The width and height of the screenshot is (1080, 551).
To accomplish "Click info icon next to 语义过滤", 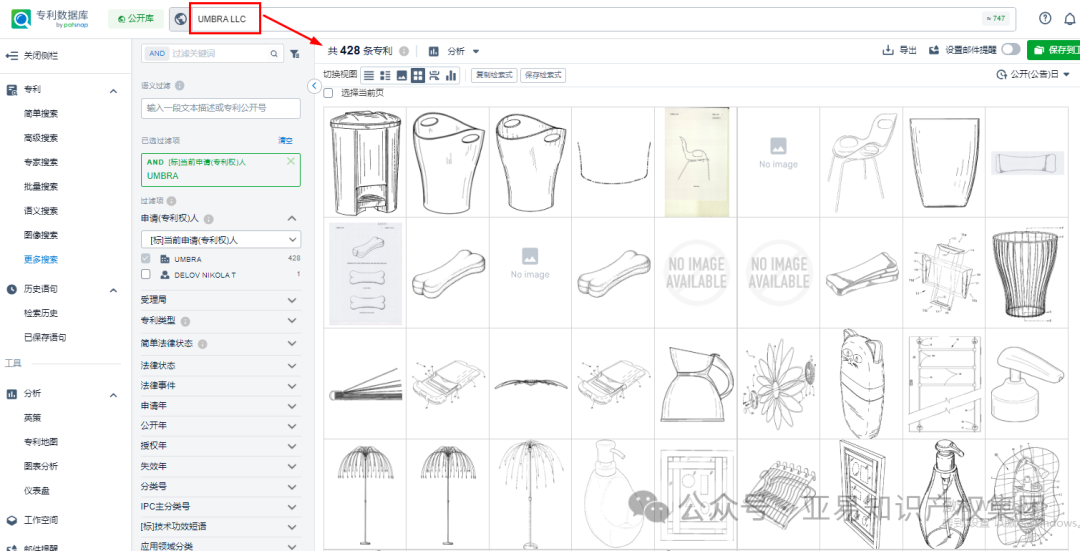I will click(179, 86).
